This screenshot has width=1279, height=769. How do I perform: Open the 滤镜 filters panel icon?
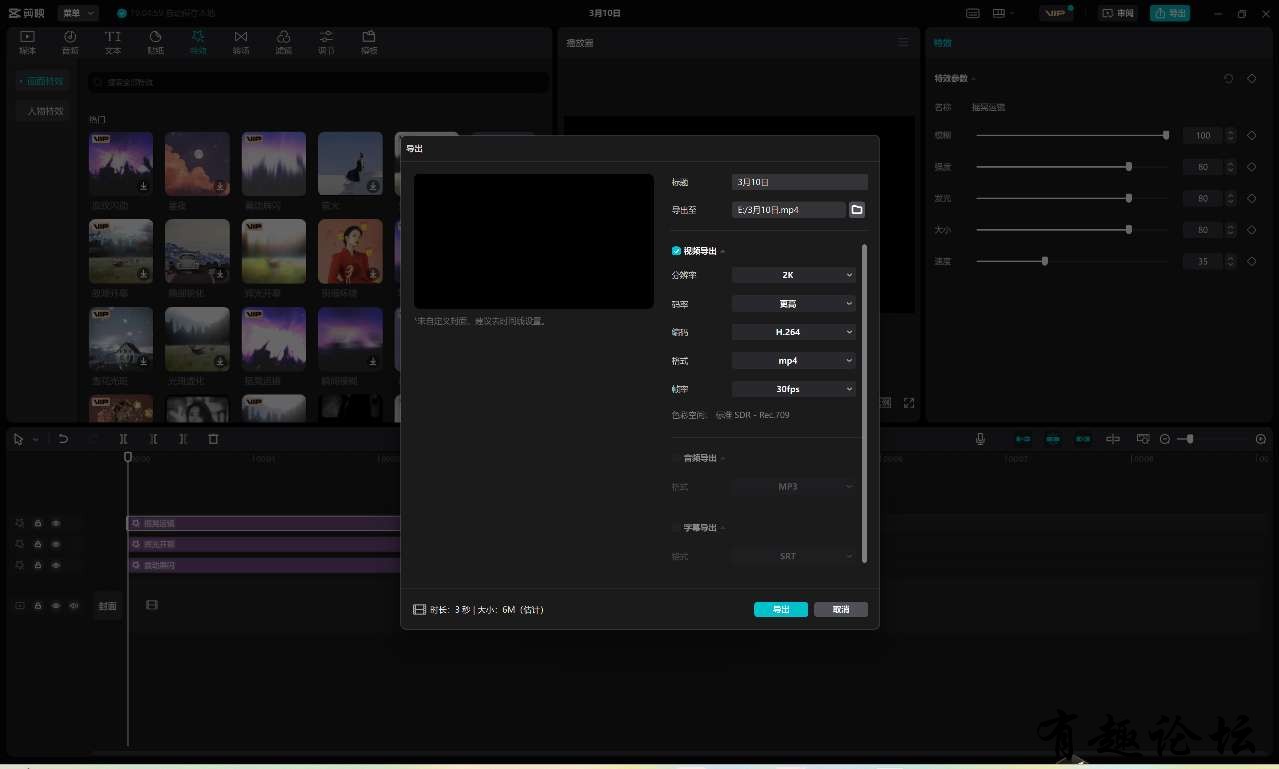click(283, 42)
